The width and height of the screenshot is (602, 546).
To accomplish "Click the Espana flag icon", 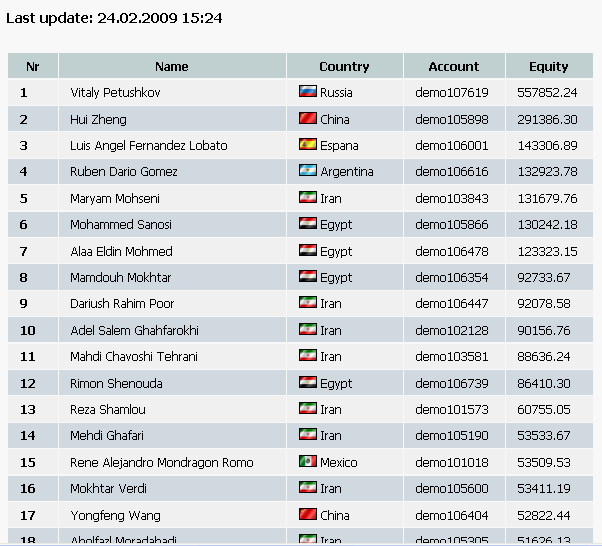I will (308, 145).
